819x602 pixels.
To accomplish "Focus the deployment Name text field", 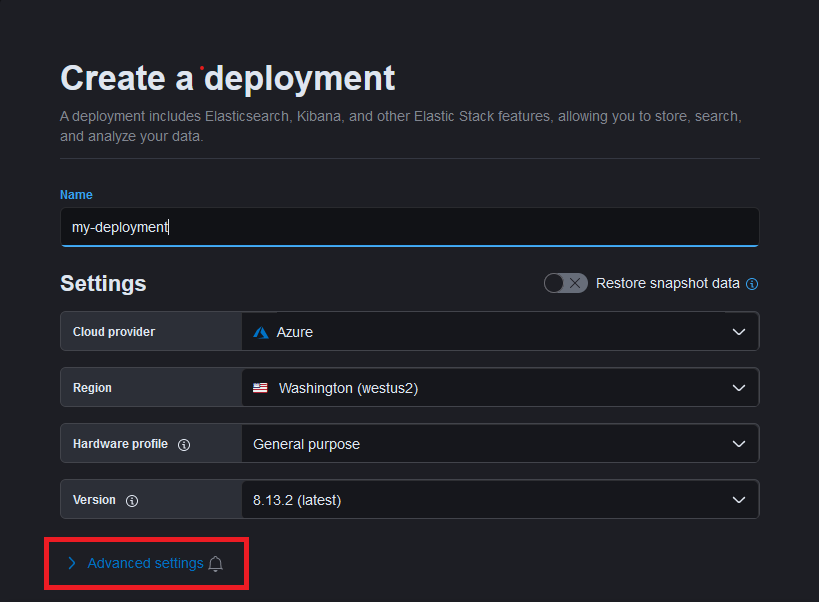I will point(409,227).
